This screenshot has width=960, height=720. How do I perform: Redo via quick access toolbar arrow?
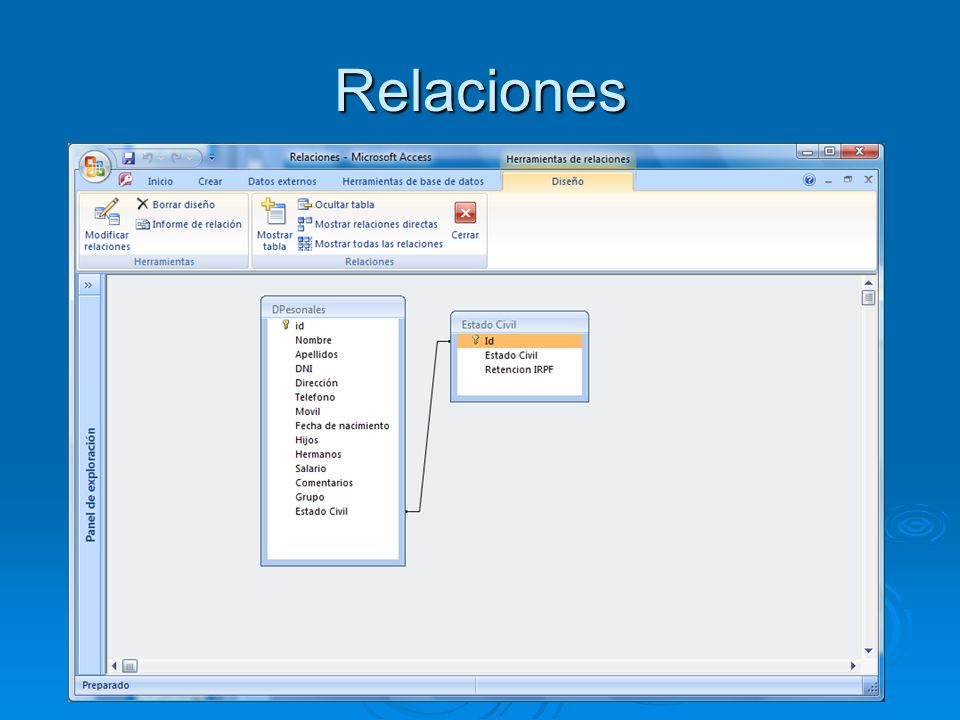tap(176, 158)
